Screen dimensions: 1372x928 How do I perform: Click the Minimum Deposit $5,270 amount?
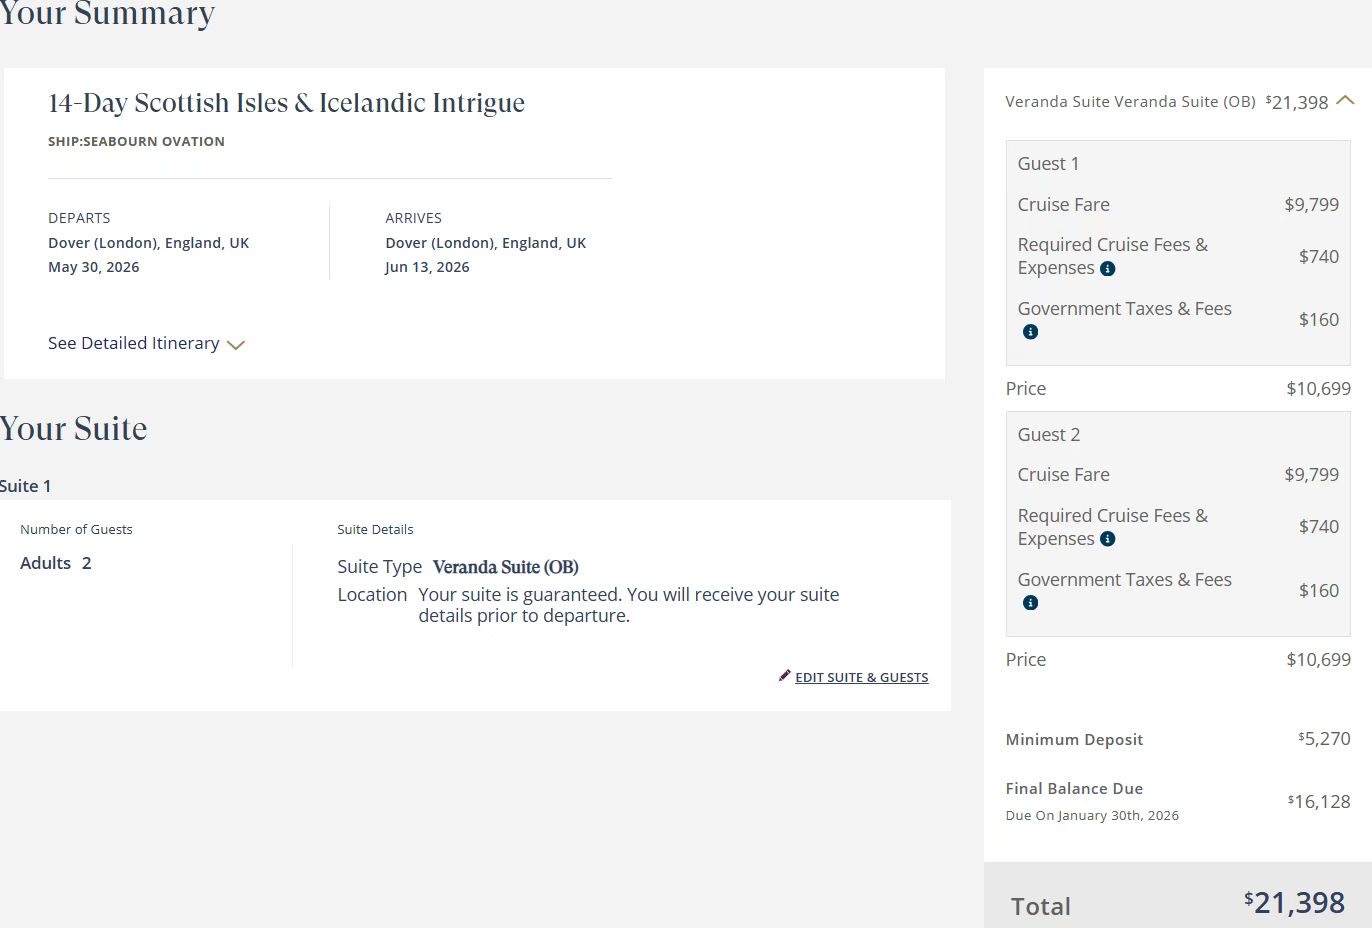coord(1324,739)
